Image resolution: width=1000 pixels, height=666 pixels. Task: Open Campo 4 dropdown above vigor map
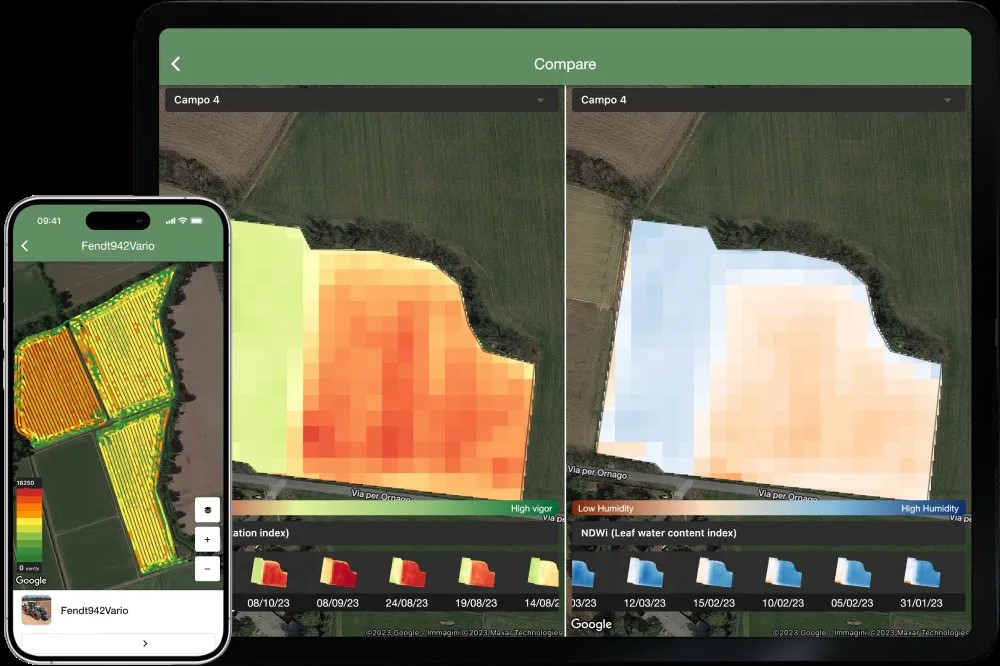click(x=361, y=100)
